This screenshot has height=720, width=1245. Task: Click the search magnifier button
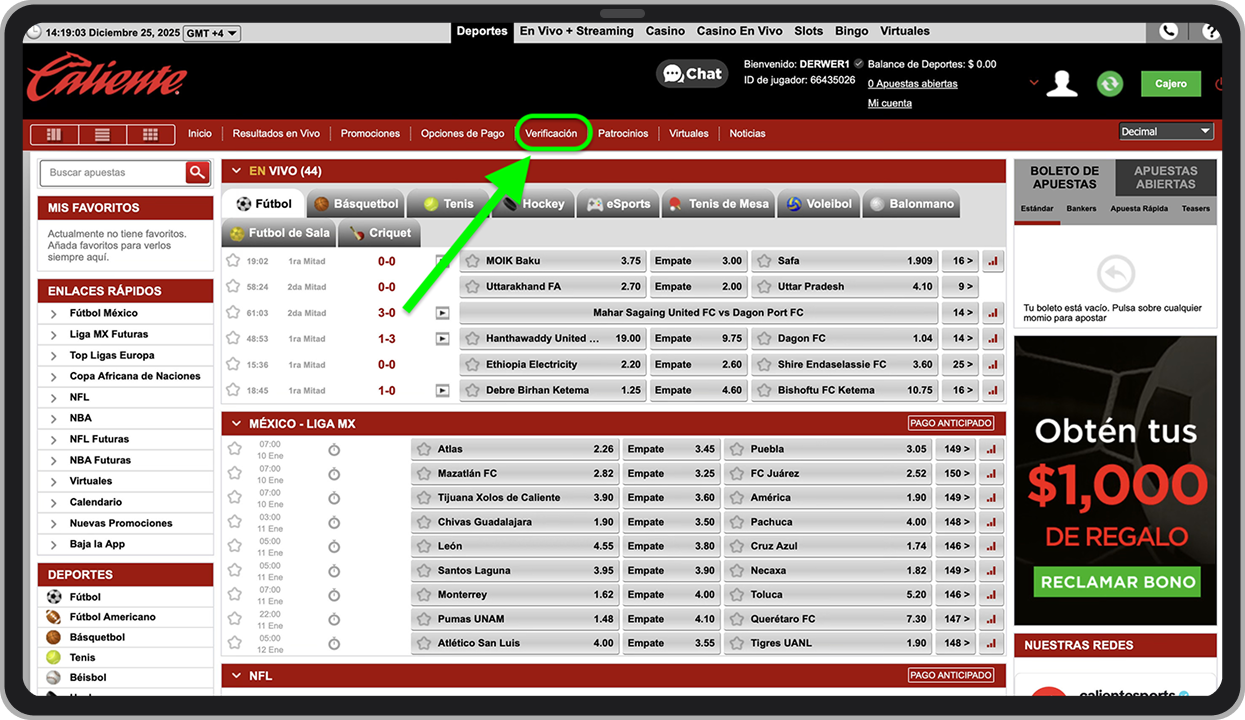[x=197, y=173]
